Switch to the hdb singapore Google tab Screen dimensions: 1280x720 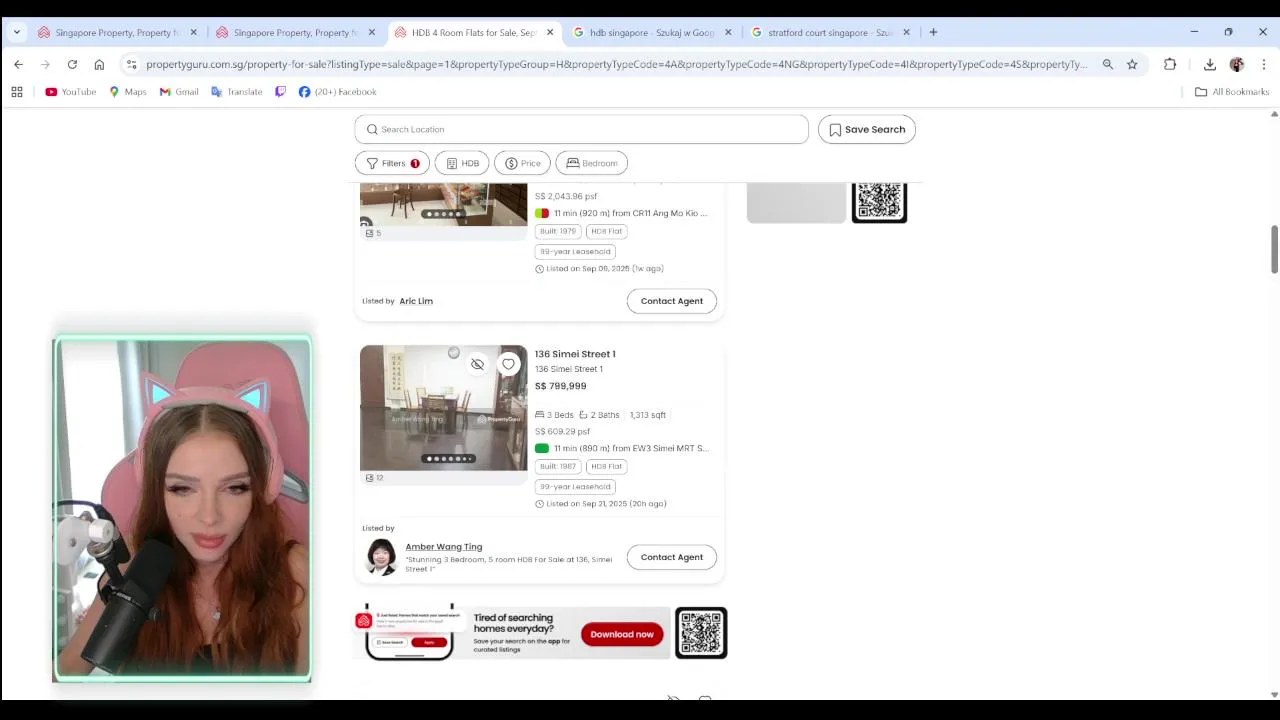pyautogui.click(x=651, y=32)
